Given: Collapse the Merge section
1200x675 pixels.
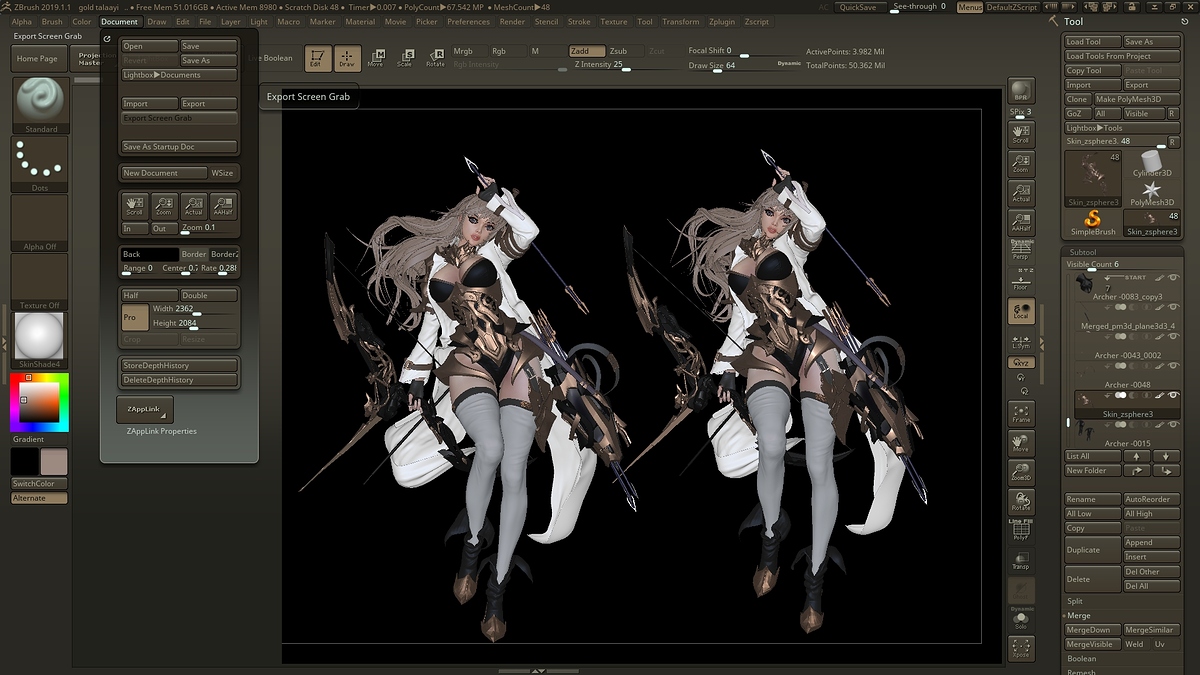Looking at the screenshot, I should [x=1079, y=615].
